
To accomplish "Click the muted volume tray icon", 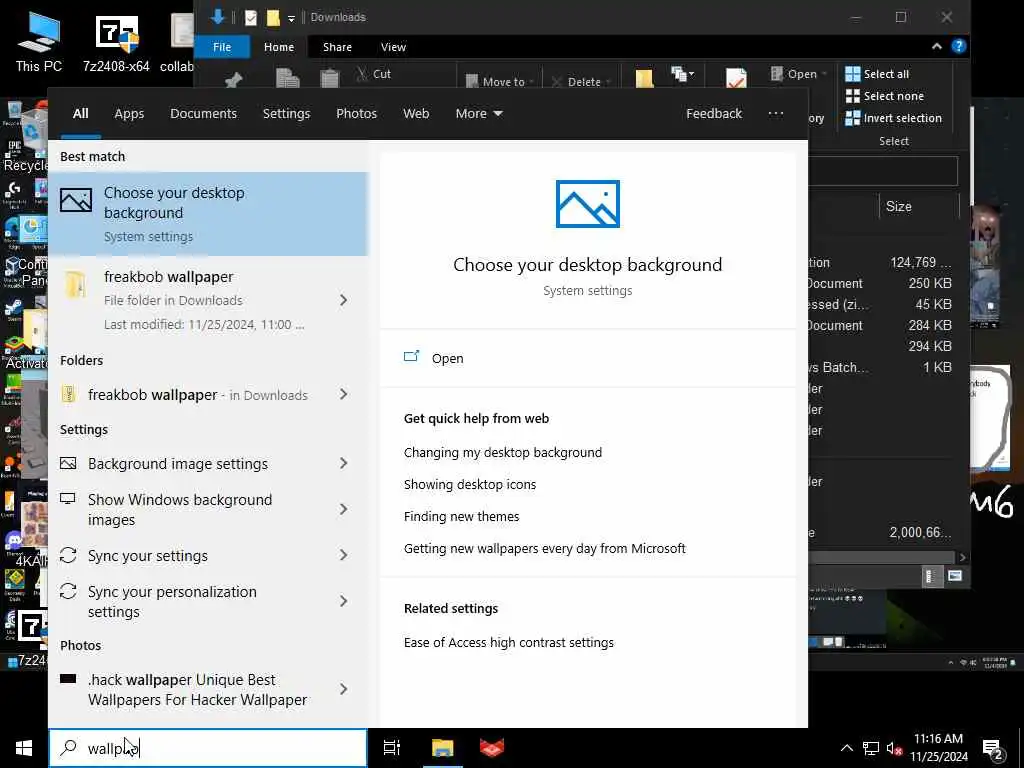I will point(894,748).
